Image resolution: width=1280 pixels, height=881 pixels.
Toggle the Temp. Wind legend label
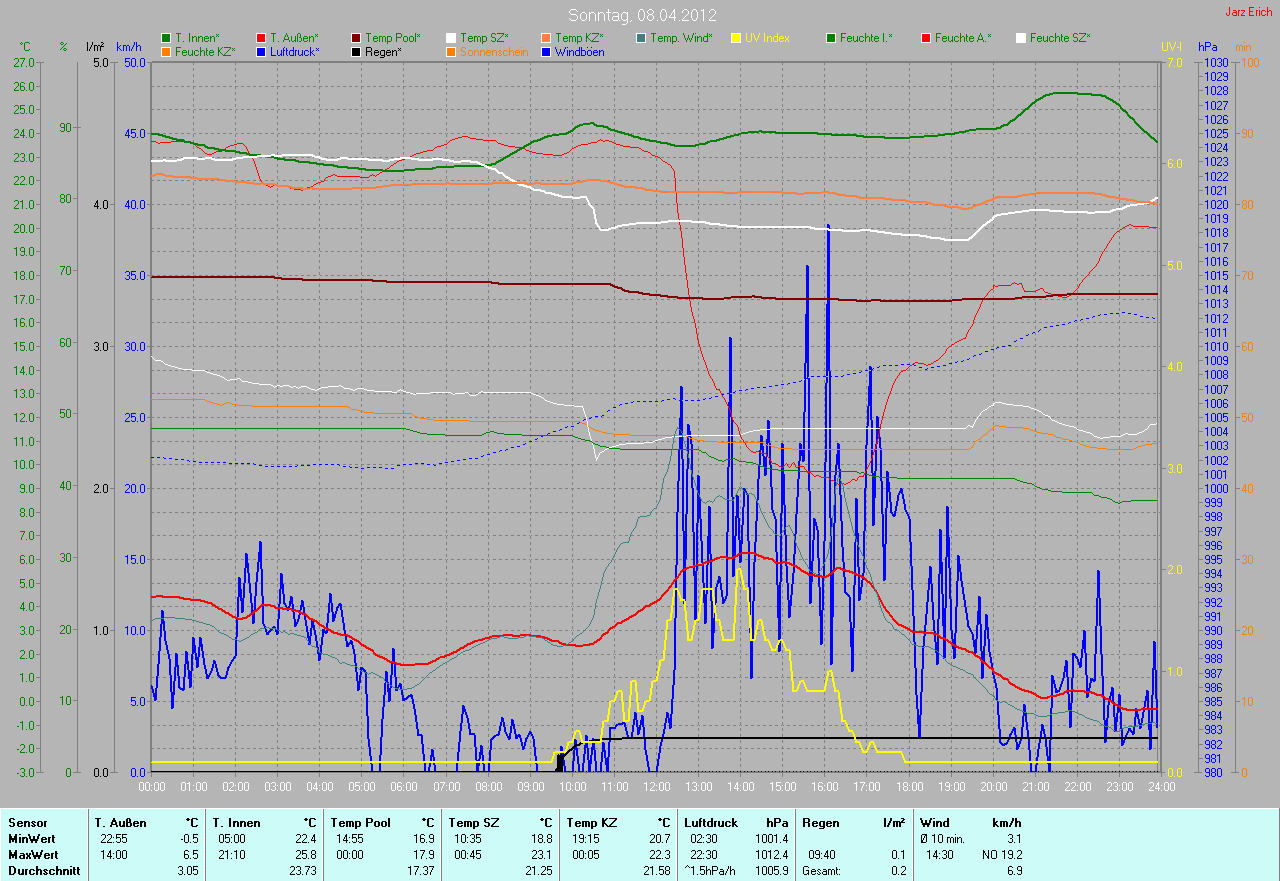681,38
